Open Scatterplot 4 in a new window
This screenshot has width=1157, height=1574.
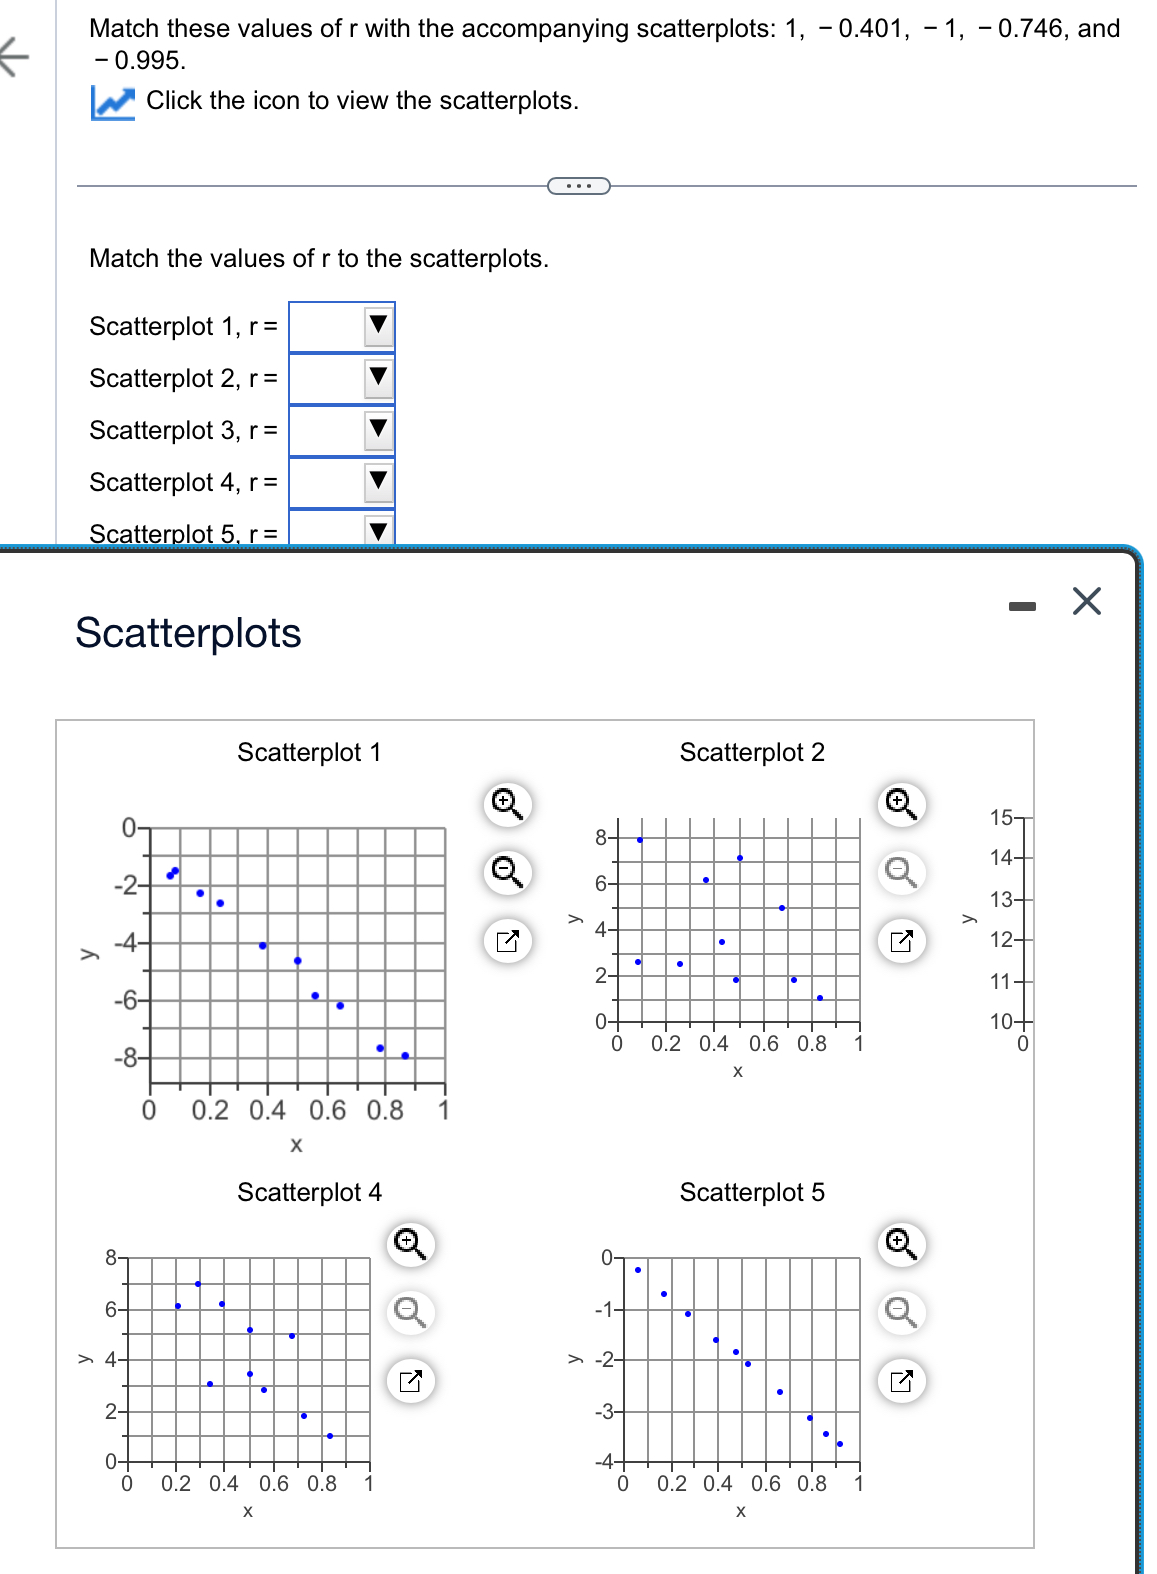tap(412, 1380)
